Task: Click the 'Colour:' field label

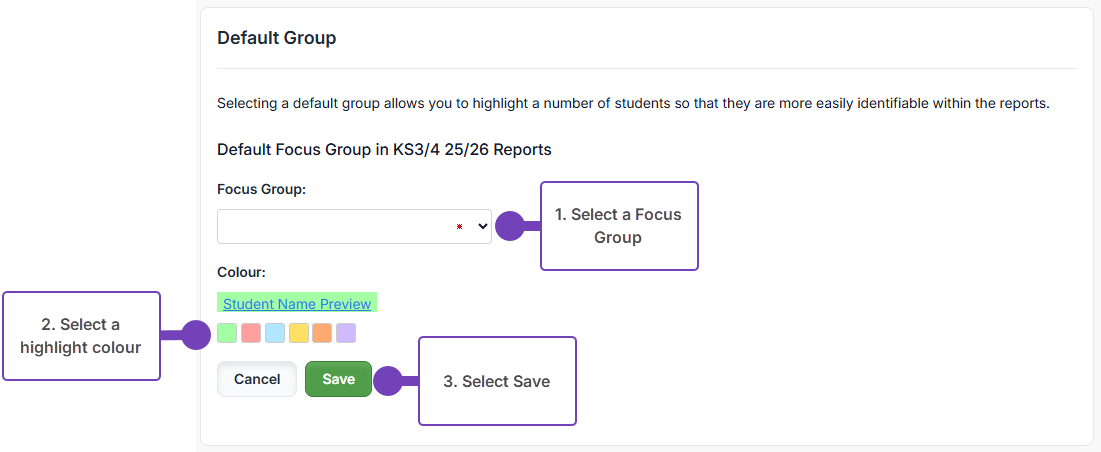Action: [x=241, y=271]
